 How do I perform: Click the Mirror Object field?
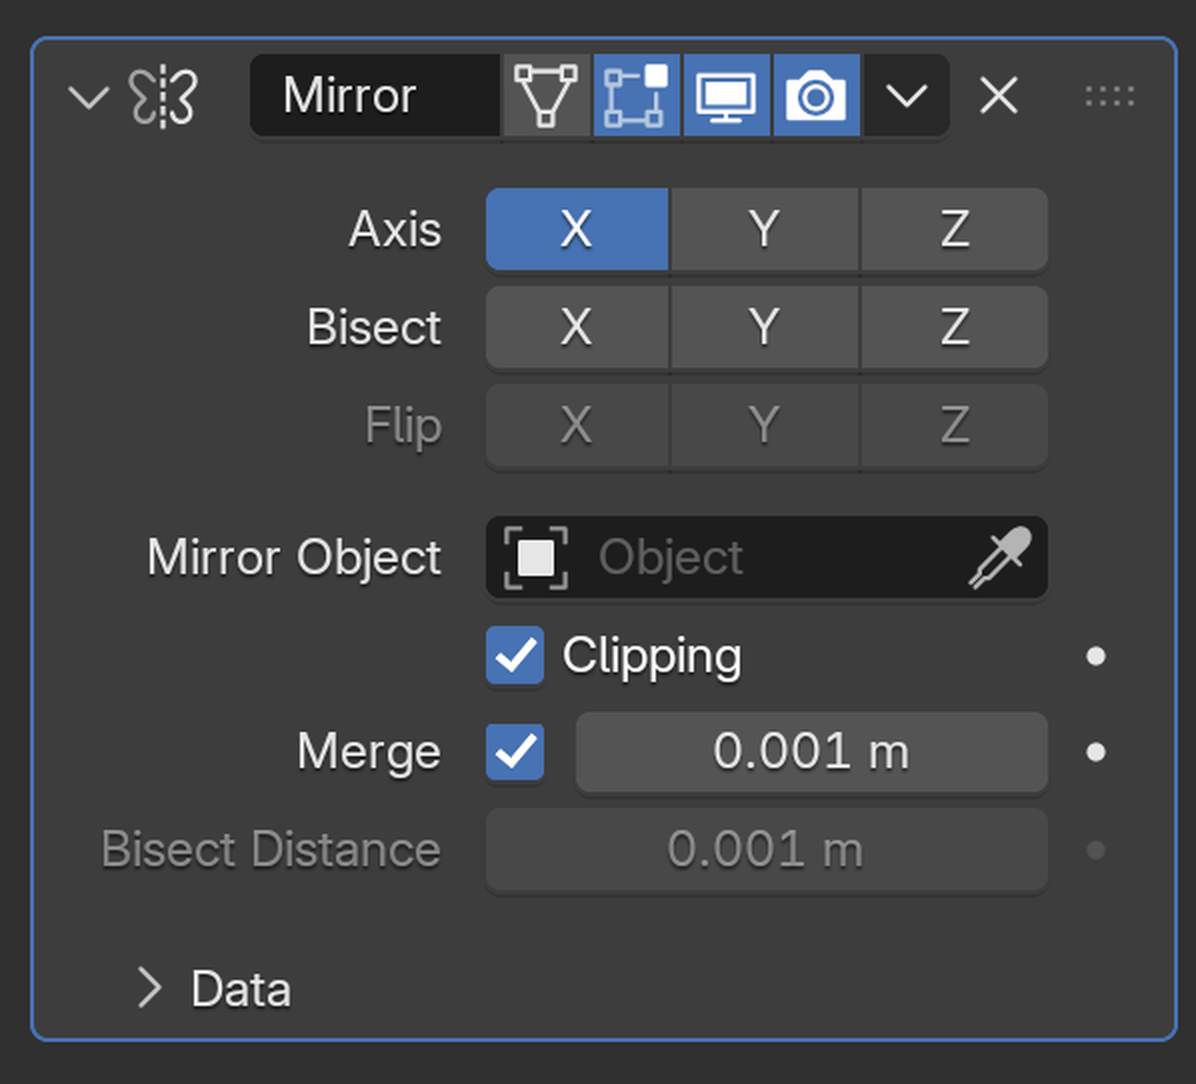[767, 558]
